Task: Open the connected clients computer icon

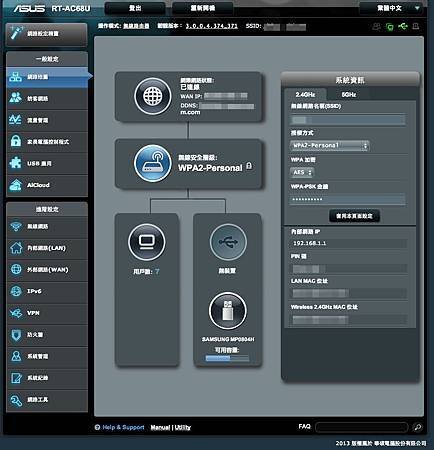Action: pos(146,242)
